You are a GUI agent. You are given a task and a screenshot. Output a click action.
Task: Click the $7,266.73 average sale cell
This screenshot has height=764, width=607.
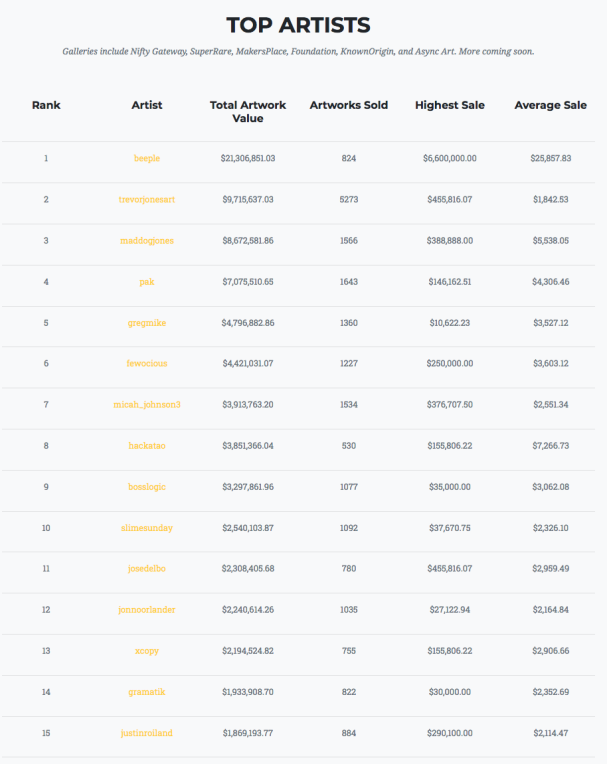point(550,445)
